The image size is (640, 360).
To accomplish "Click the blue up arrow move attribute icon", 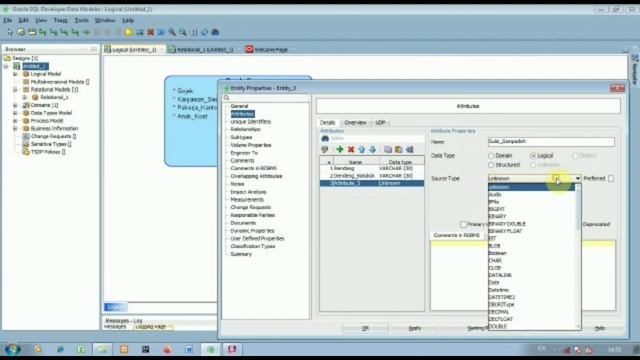I will 362,149.
